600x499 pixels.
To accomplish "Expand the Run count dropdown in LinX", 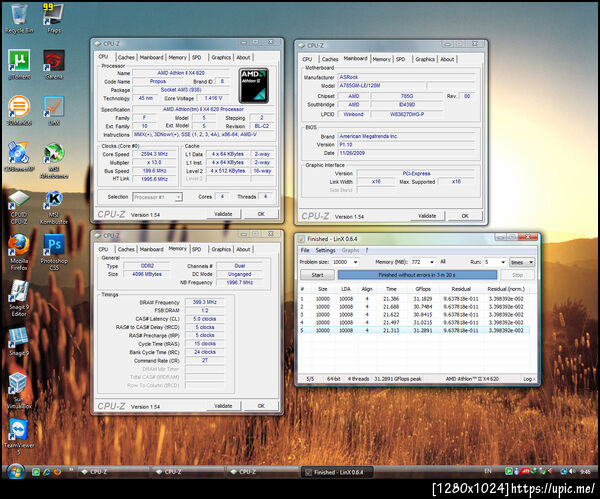I will coord(503,262).
